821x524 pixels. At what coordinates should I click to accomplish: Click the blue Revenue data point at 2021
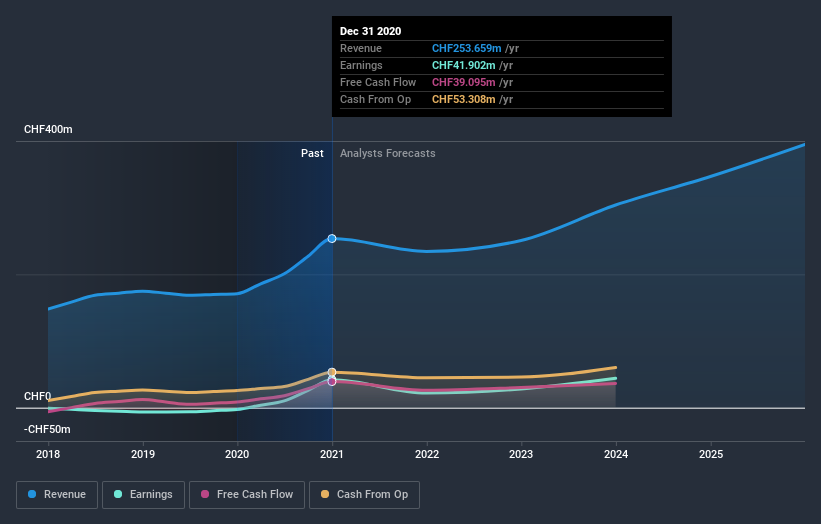click(x=332, y=239)
